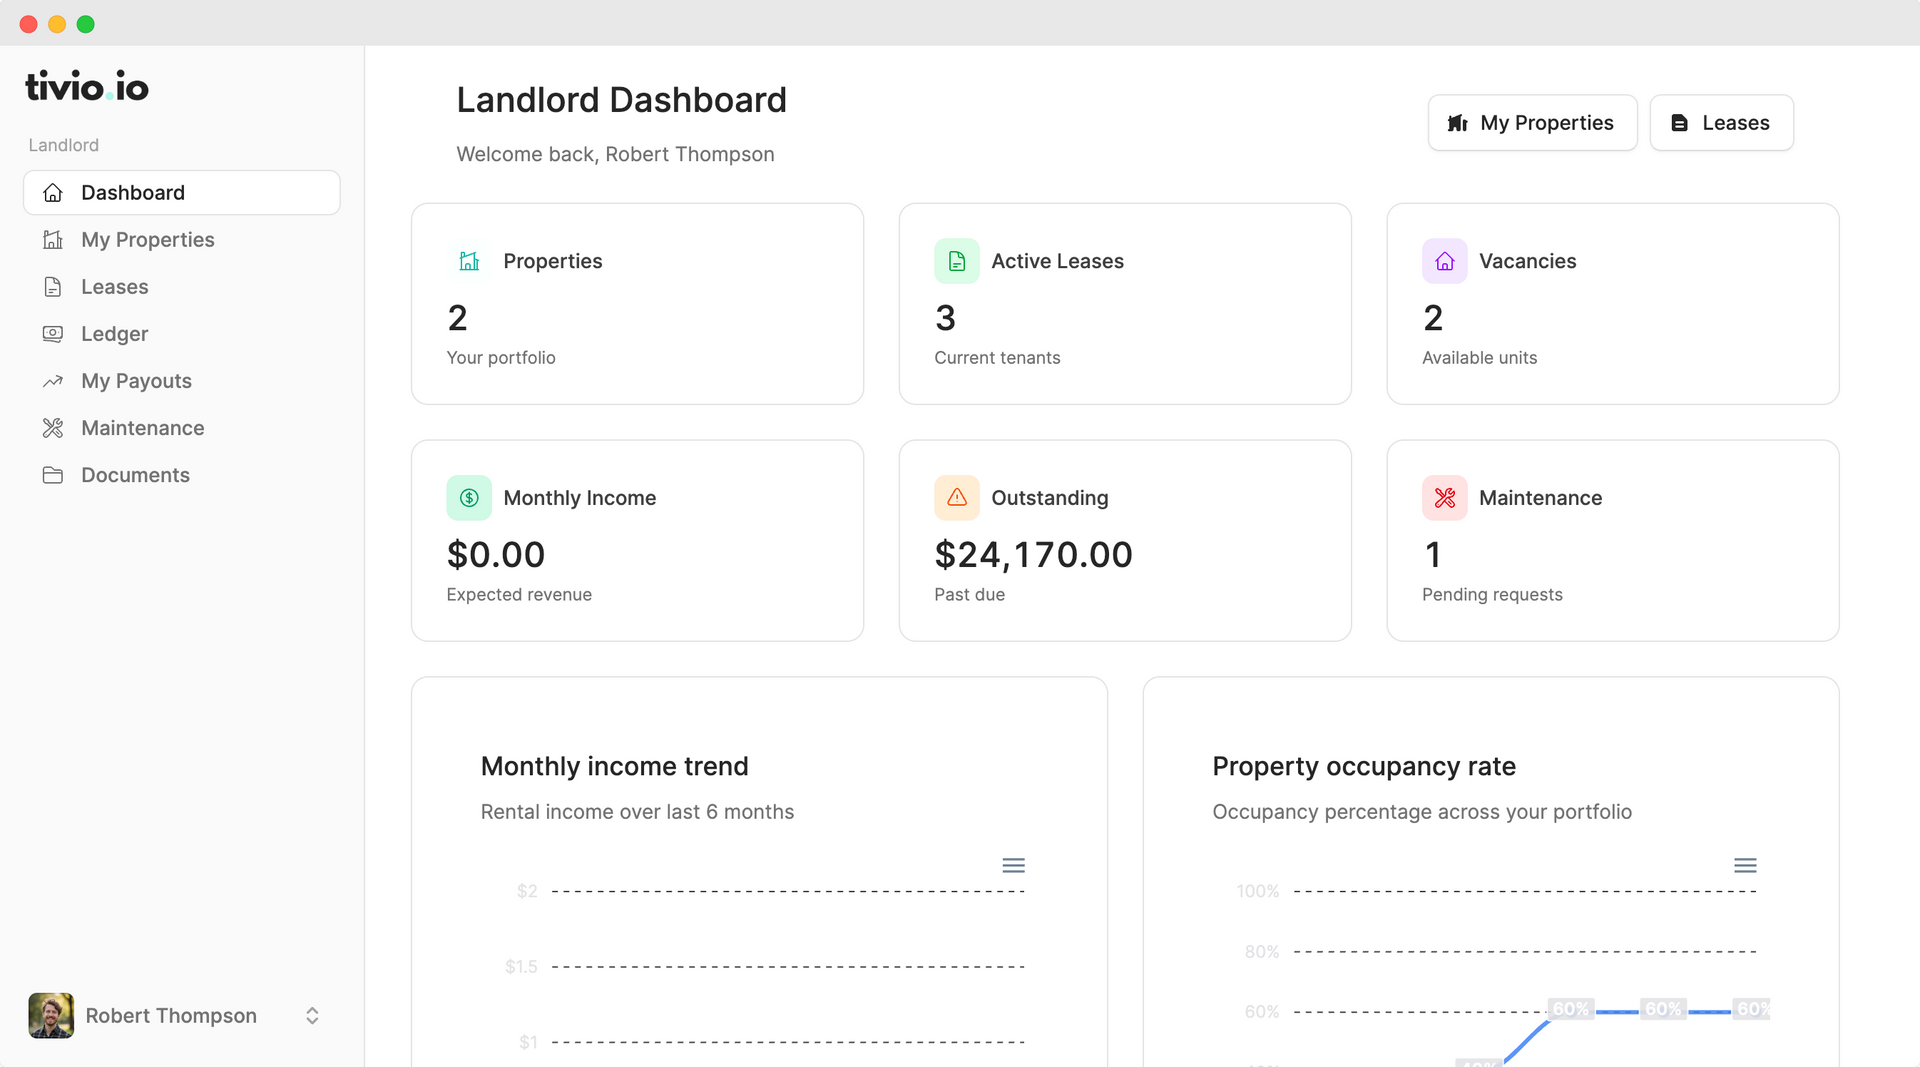This screenshot has width=1920, height=1067.
Task: Click the tivio.io logo
Action: pos(86,86)
